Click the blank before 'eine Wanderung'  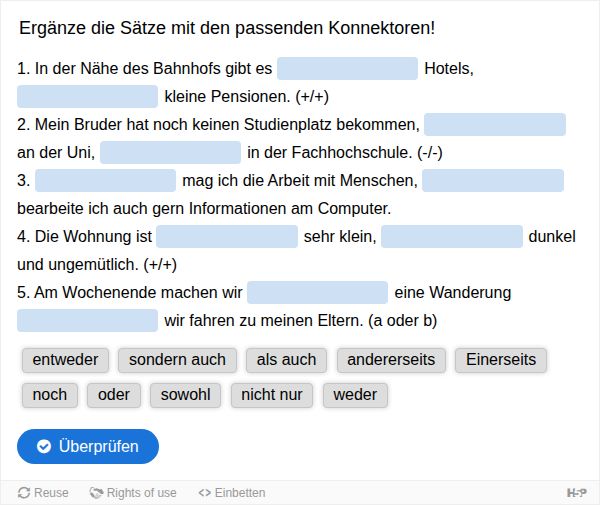(317, 292)
